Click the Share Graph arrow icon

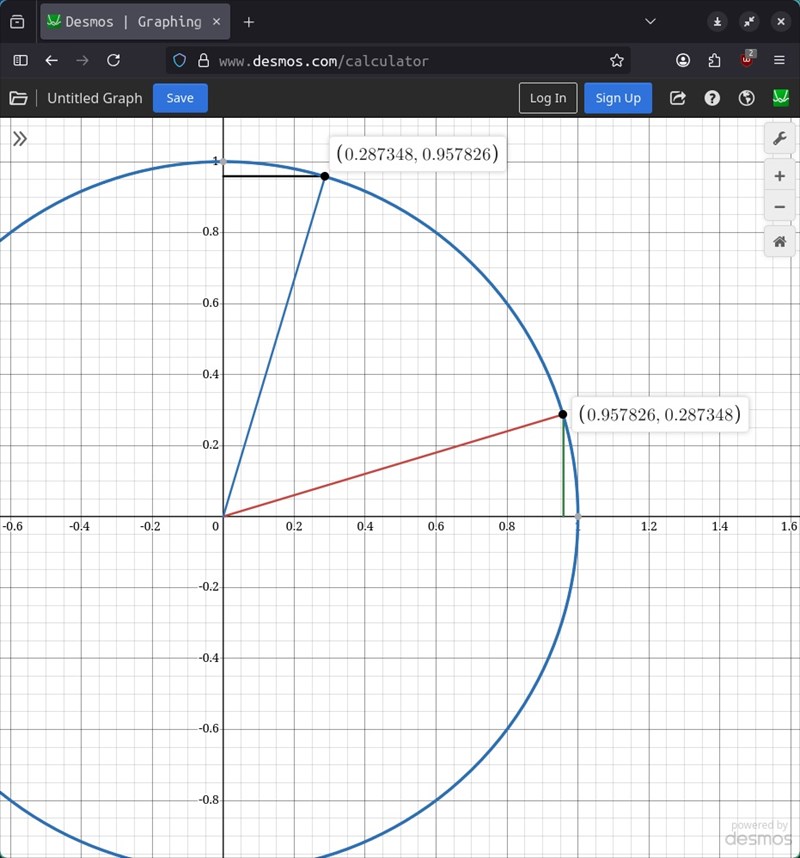click(x=678, y=98)
